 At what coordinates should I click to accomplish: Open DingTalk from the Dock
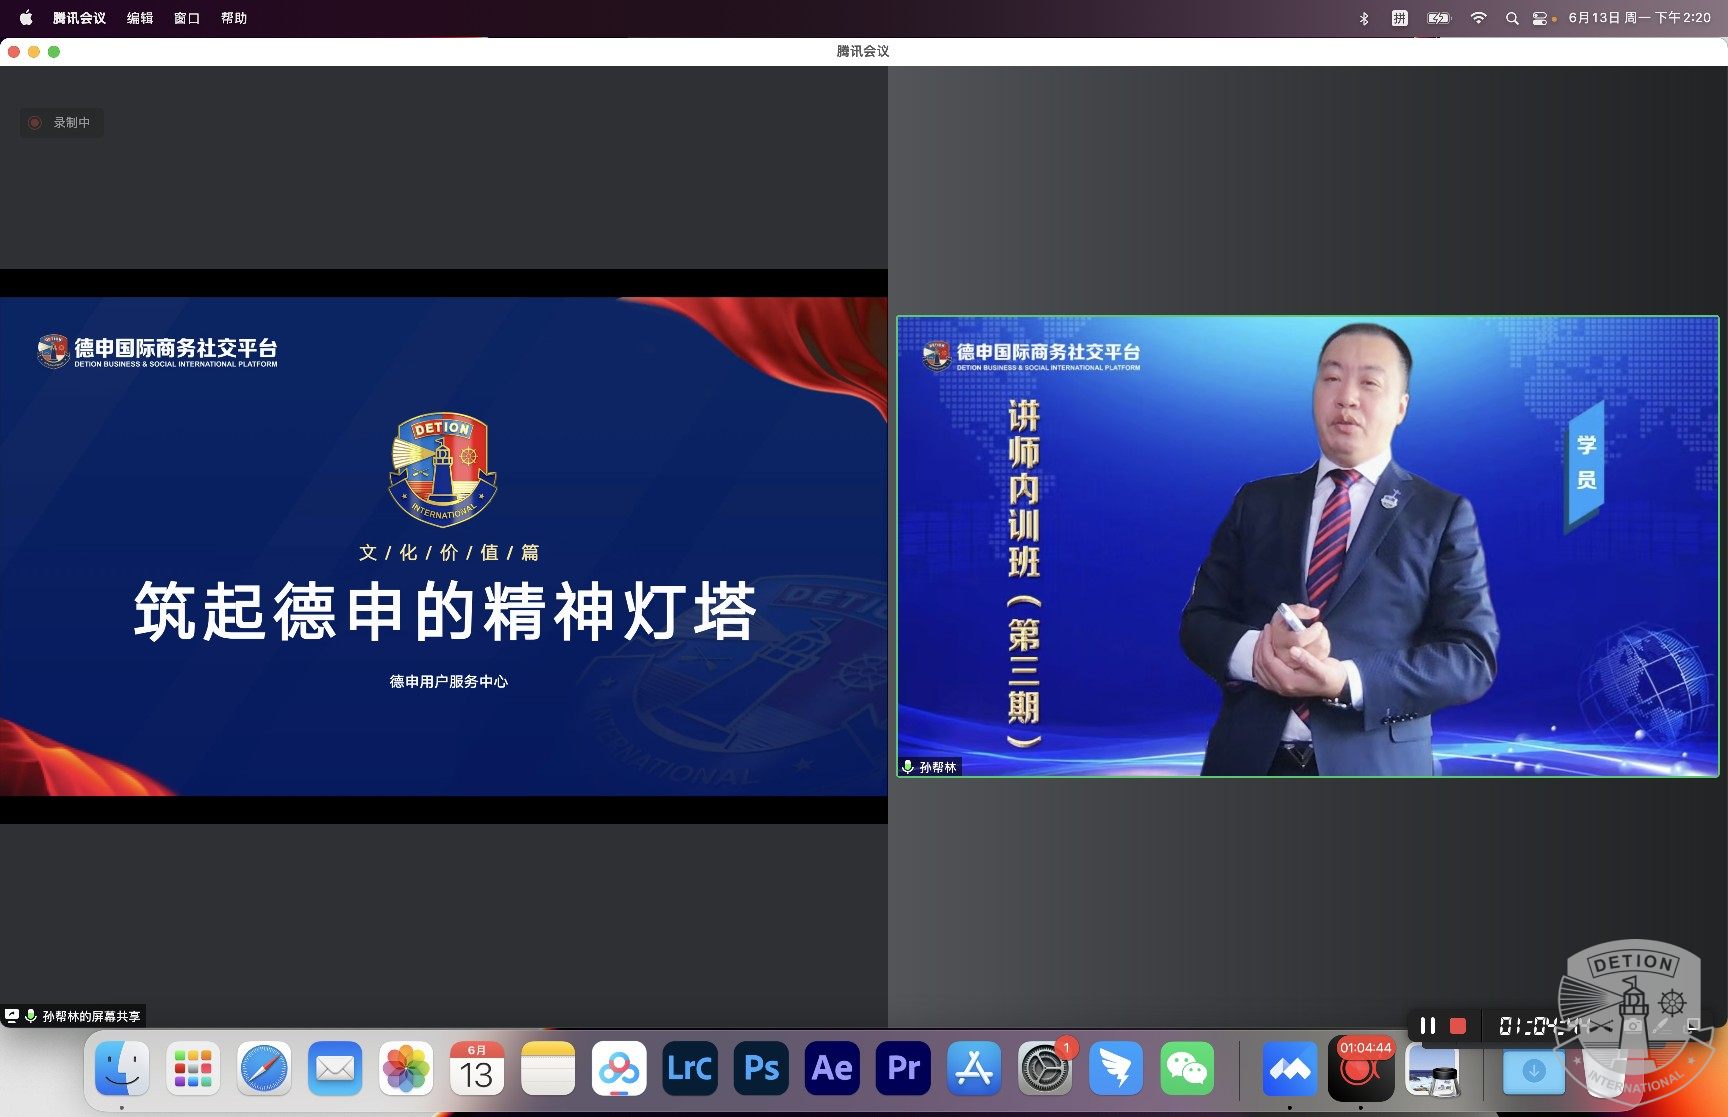1116,1069
